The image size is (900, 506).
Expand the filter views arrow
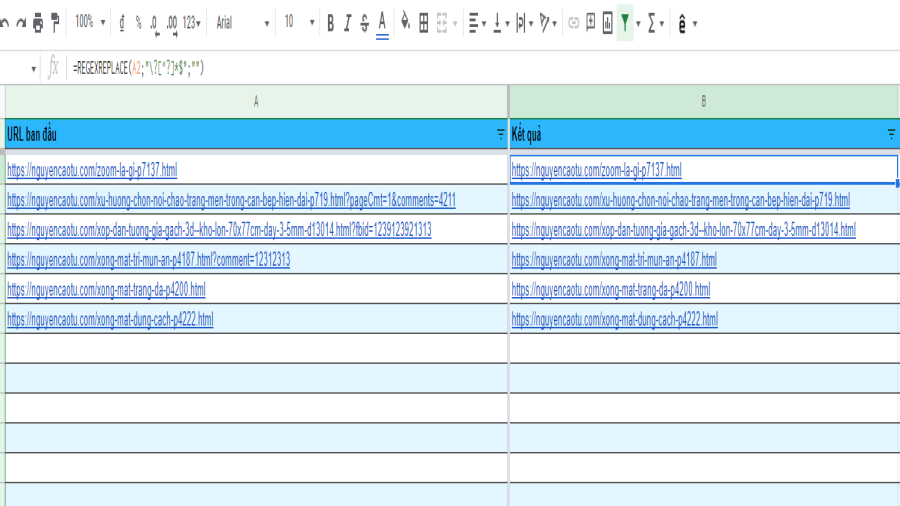tap(638, 24)
